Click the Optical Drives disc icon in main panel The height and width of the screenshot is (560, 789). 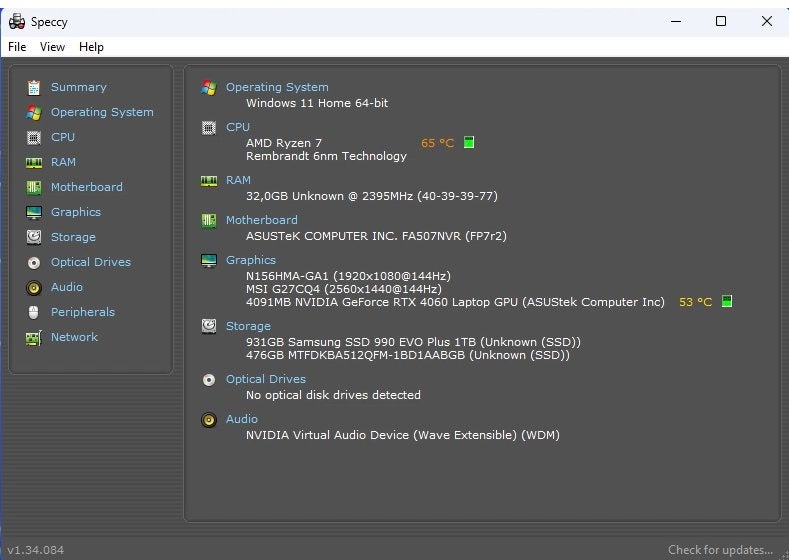point(209,380)
